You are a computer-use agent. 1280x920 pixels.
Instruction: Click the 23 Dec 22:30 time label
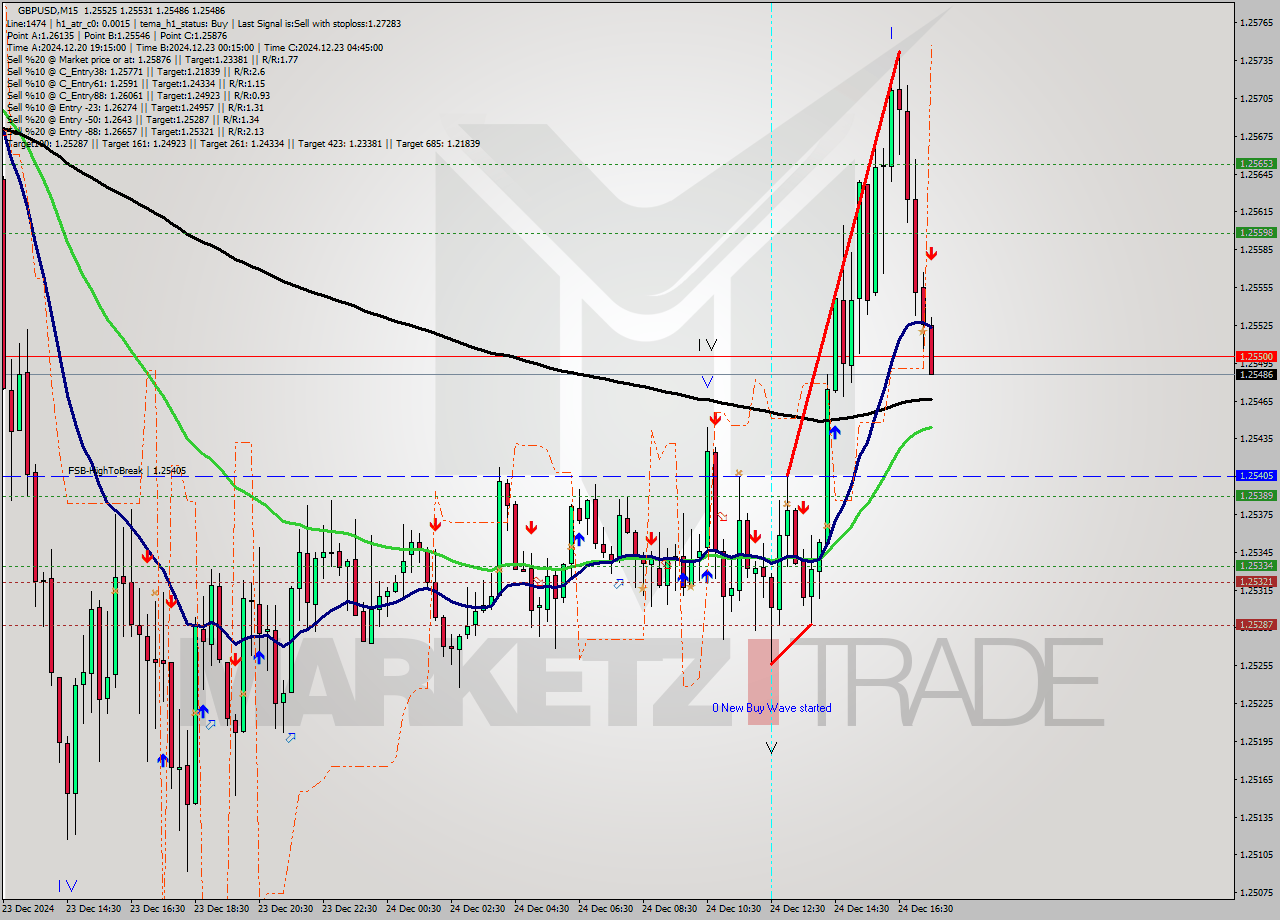349,909
